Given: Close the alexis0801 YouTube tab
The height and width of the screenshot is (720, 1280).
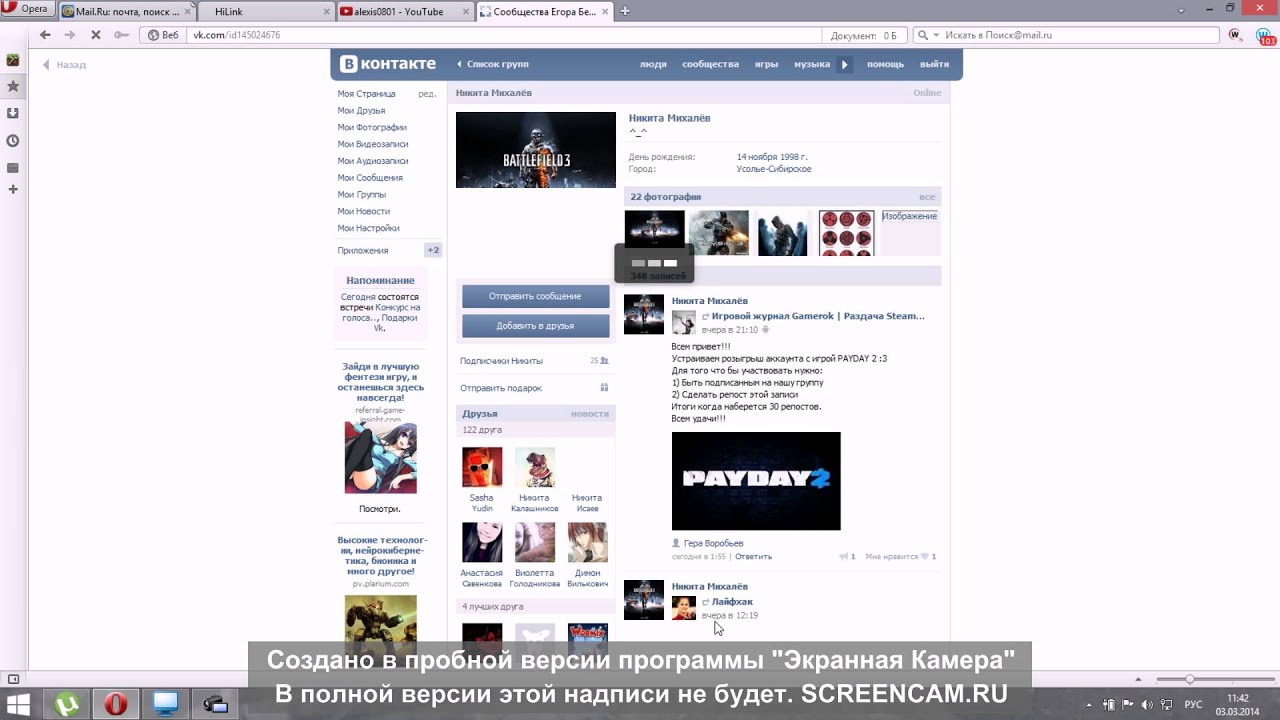Looking at the screenshot, I should click(465, 11).
